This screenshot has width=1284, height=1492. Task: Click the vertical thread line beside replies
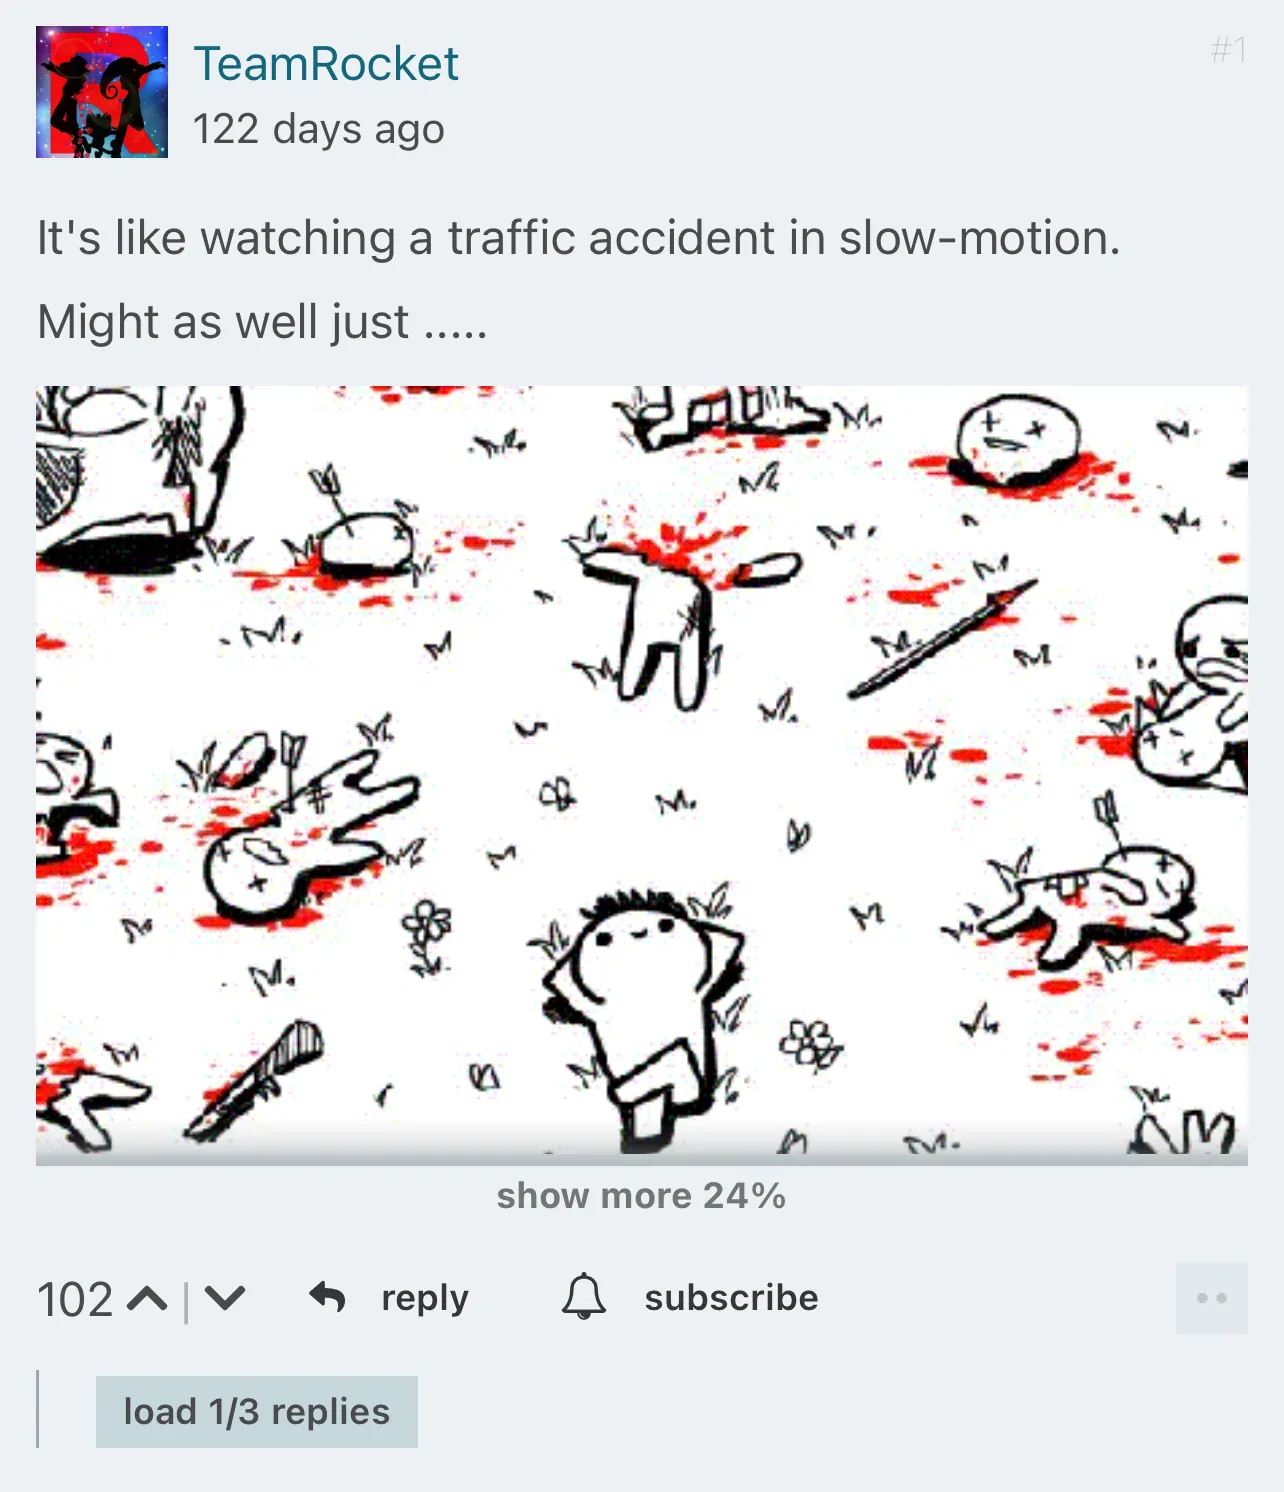pyautogui.click(x=38, y=1409)
